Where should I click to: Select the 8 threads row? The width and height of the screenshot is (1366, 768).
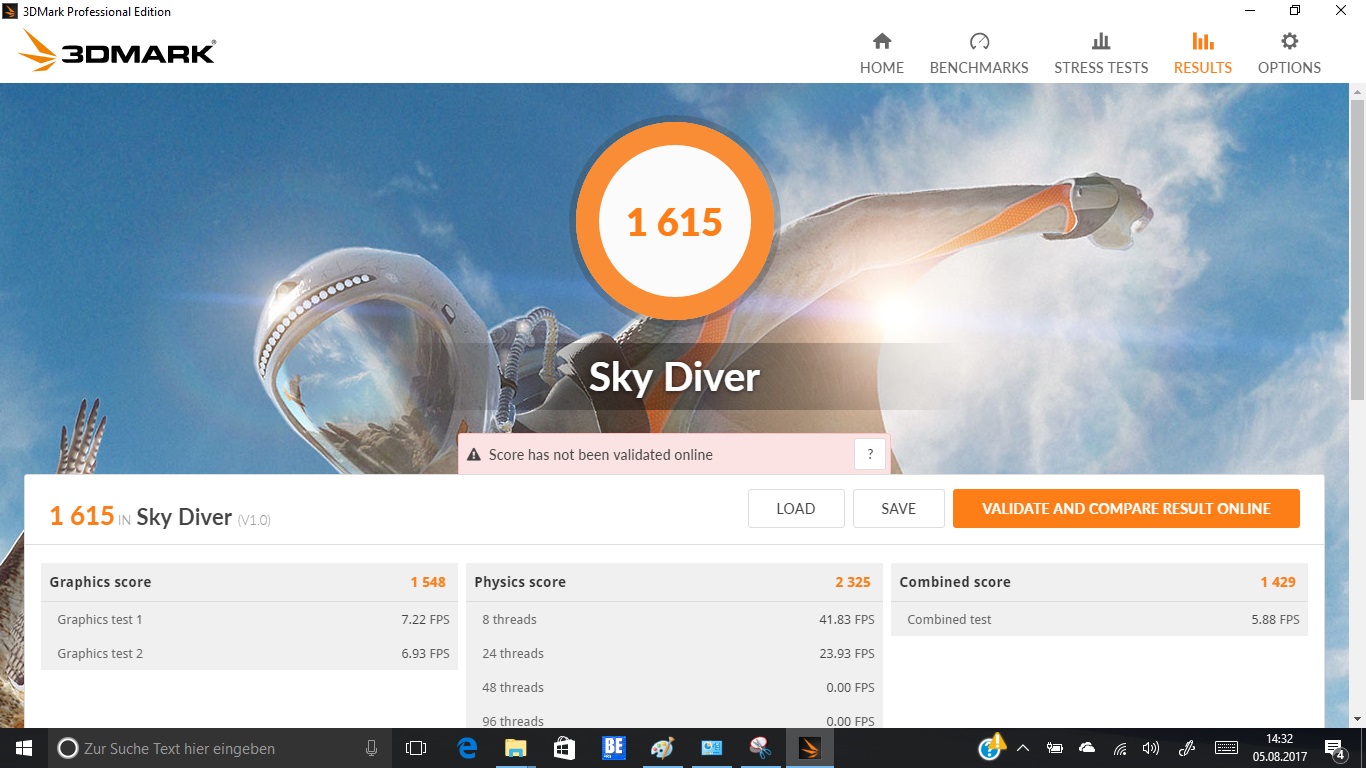pos(674,619)
